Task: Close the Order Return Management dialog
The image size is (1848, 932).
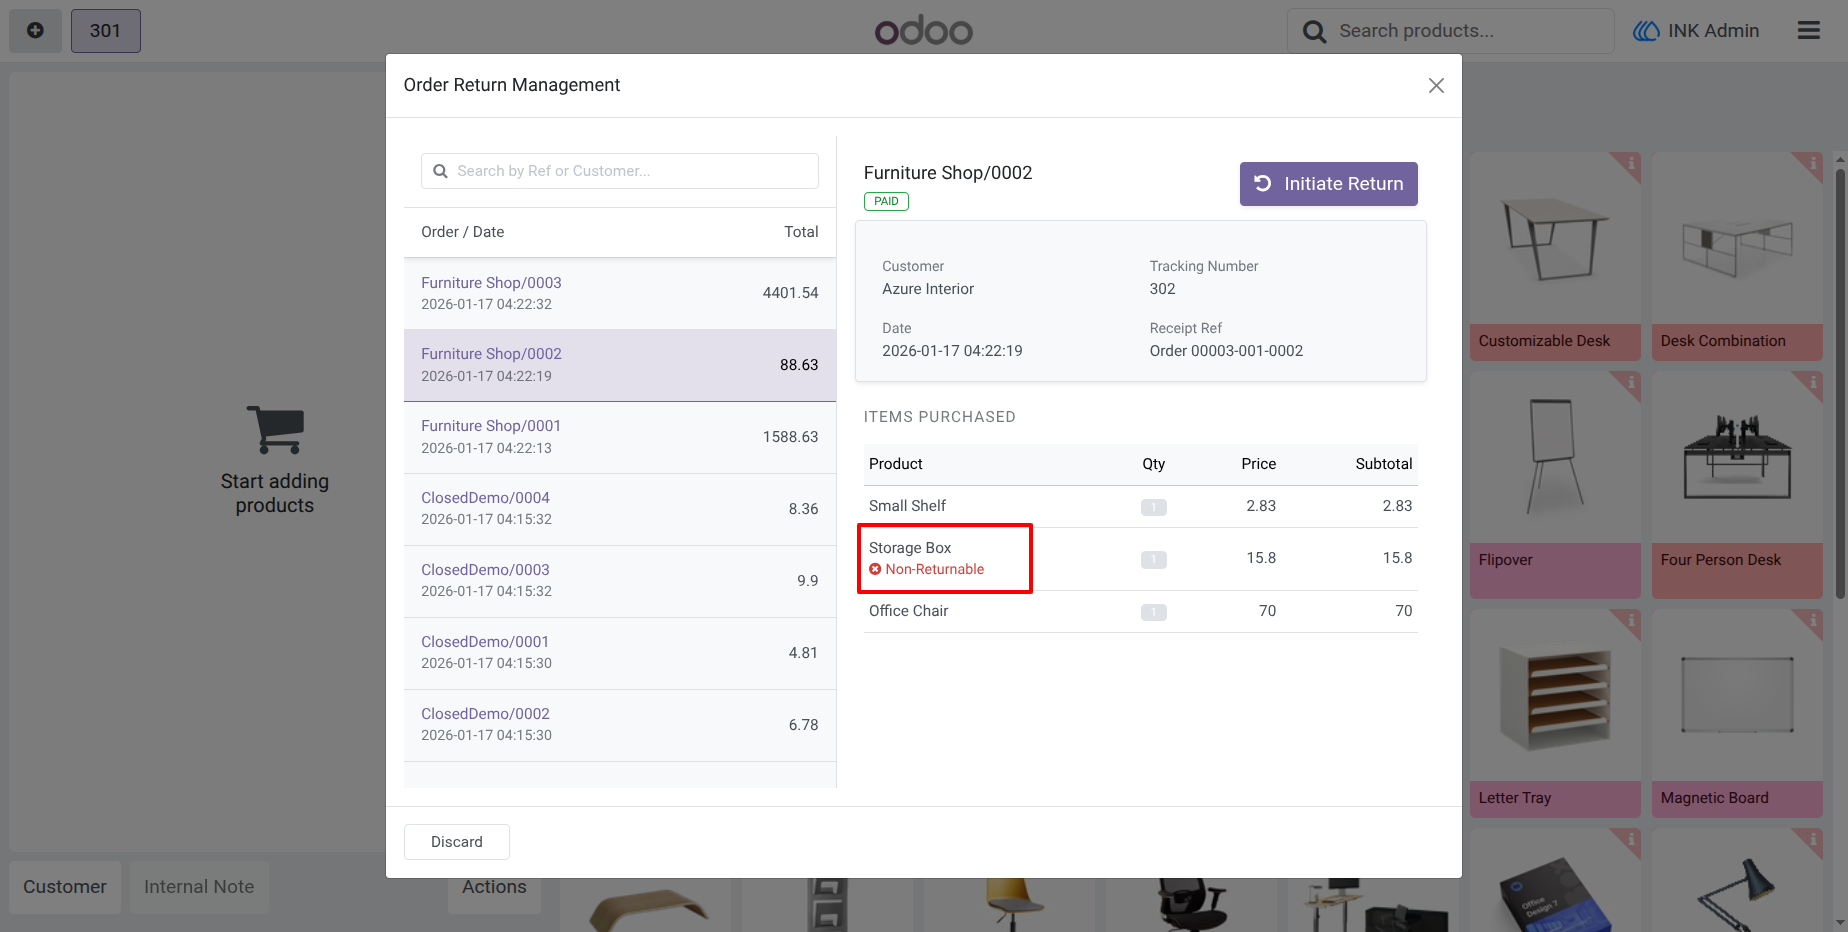Action: (1436, 86)
